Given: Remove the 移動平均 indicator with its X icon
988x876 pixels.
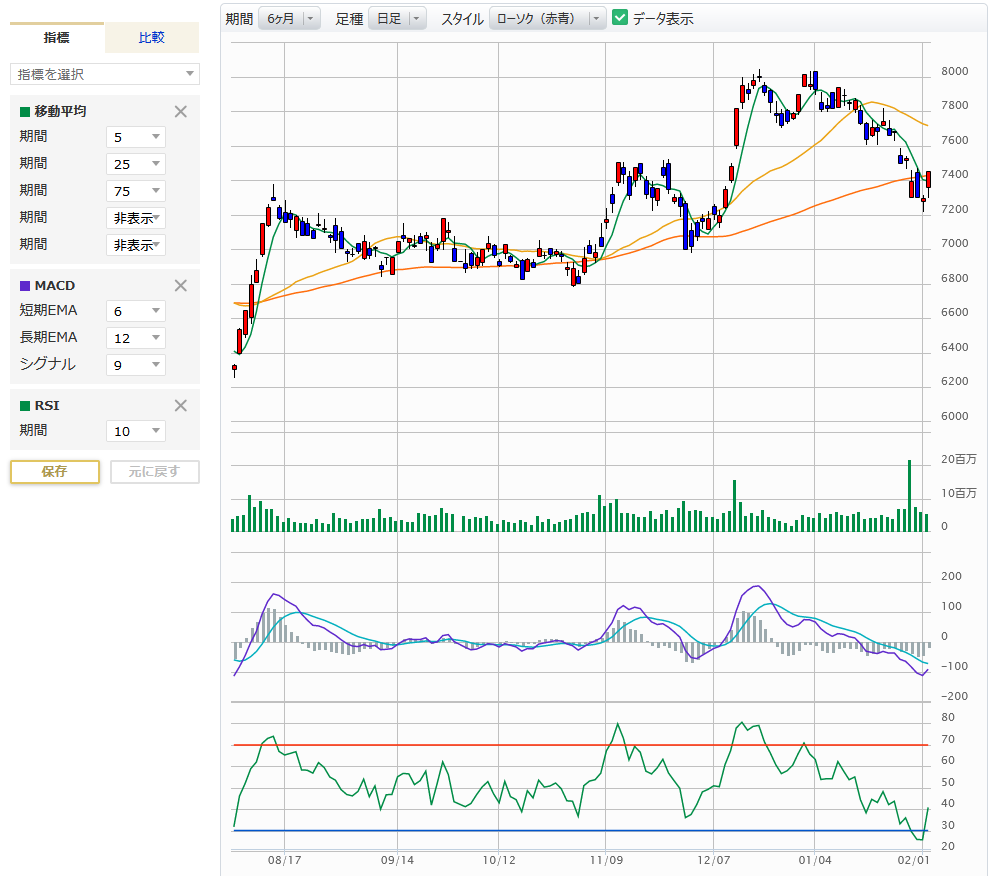Looking at the screenshot, I should (x=180, y=112).
